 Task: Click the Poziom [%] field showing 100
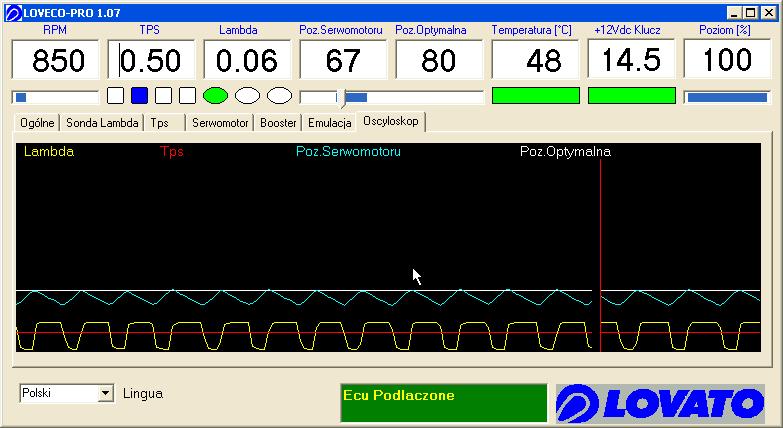pos(727,60)
